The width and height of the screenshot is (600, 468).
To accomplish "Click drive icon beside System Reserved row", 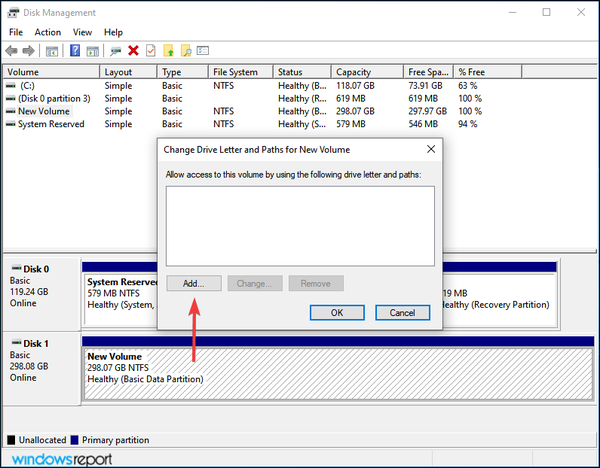I will click(11, 124).
